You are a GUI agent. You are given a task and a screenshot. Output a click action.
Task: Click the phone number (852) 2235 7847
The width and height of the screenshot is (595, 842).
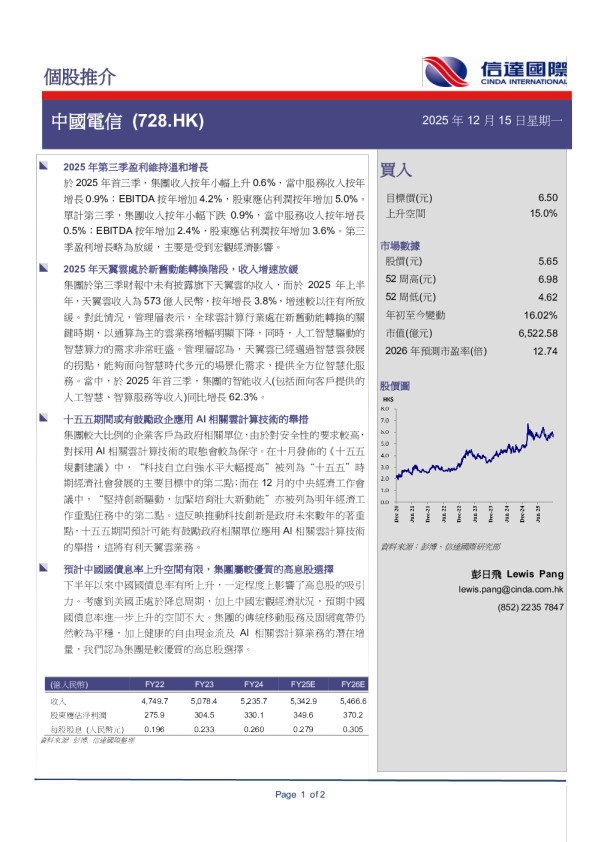click(530, 607)
